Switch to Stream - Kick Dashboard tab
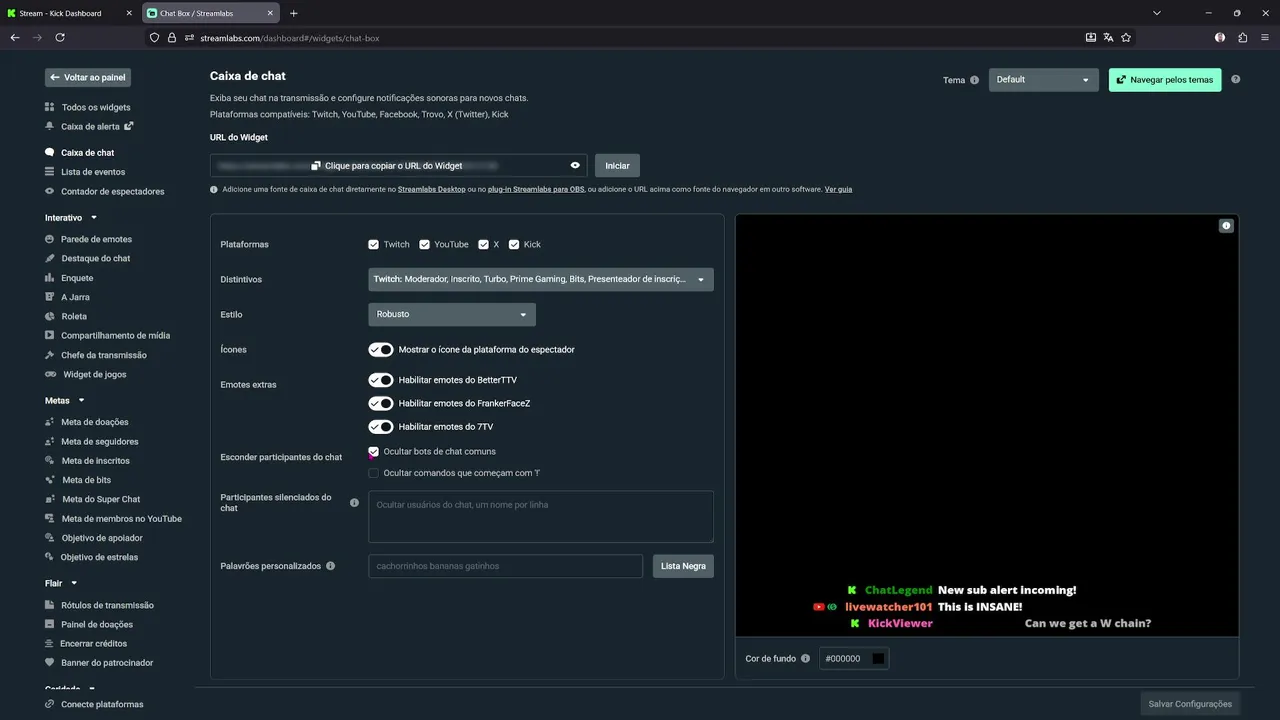 [70, 13]
